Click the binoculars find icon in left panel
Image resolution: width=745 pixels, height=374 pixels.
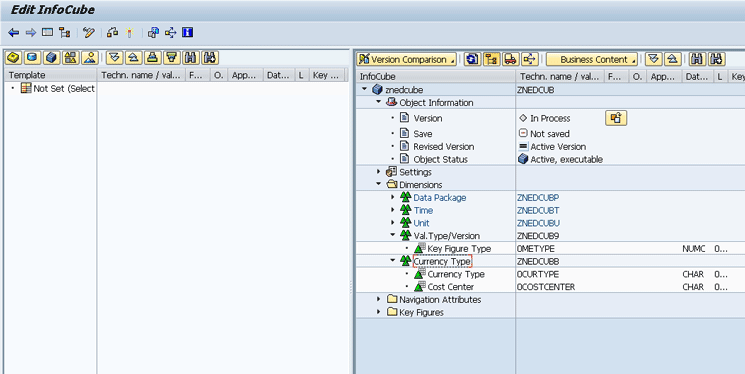coord(191,58)
